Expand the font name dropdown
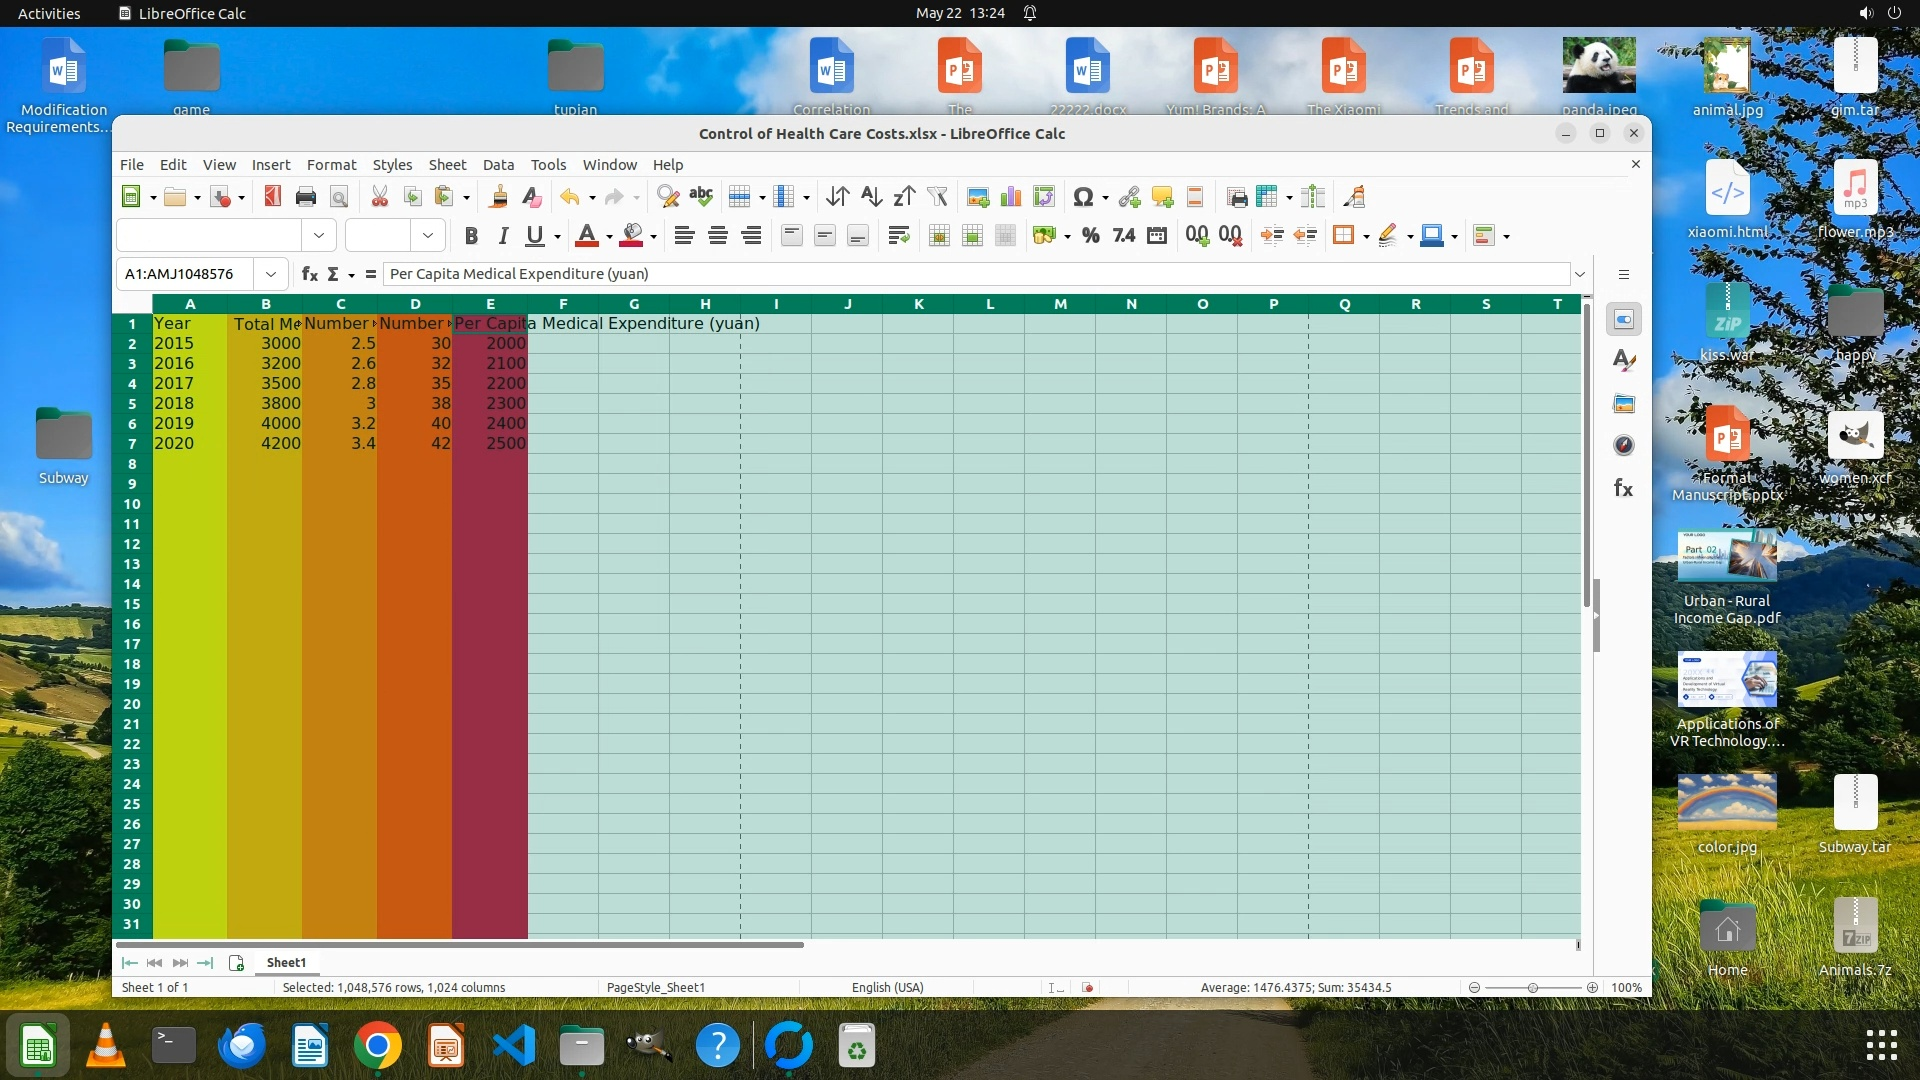1920x1080 pixels. (x=319, y=236)
